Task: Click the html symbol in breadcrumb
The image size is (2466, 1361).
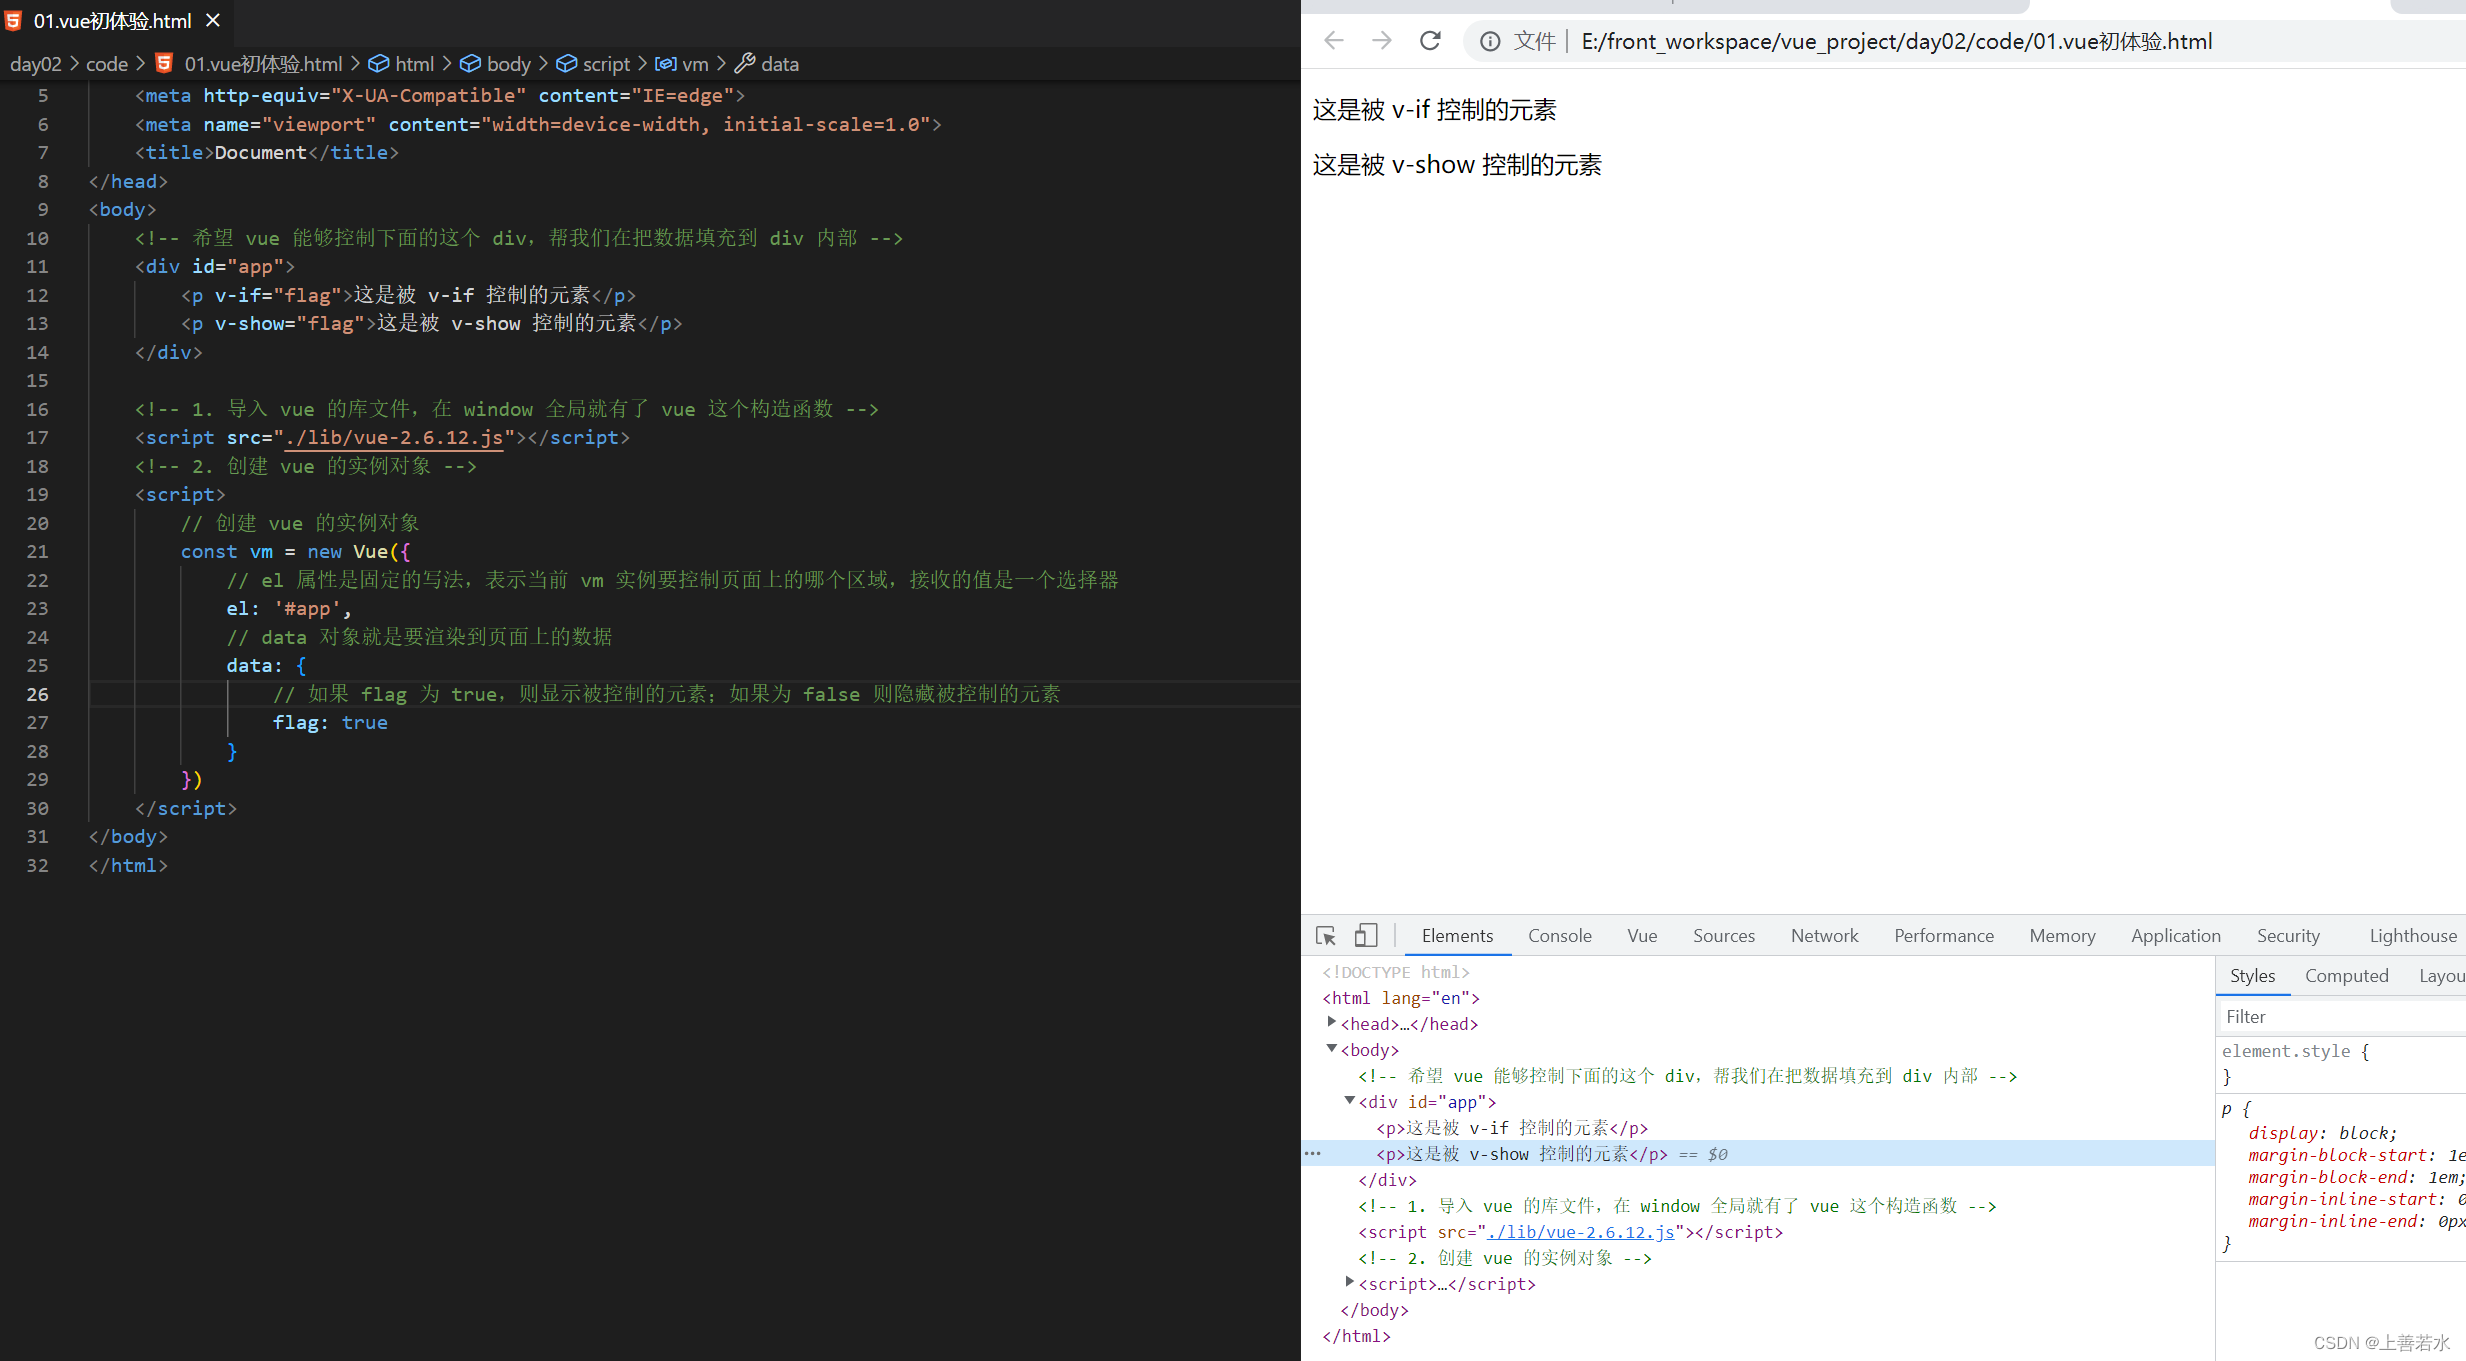Action: tap(402, 64)
